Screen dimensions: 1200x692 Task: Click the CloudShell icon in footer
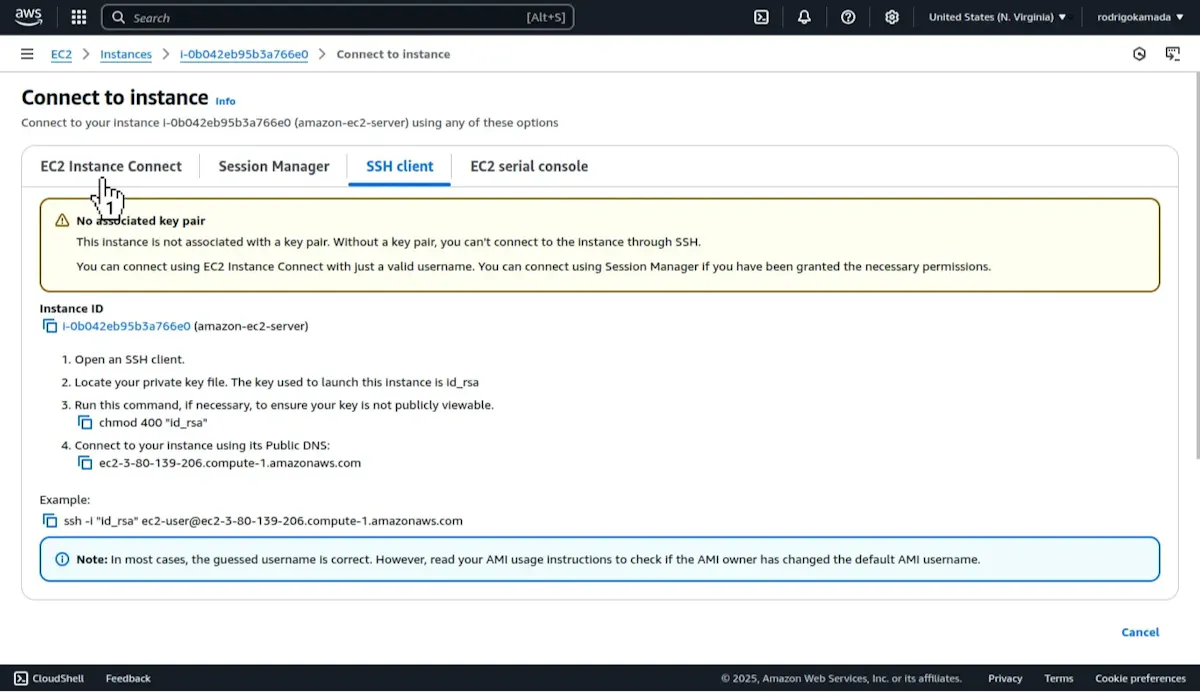coord(21,678)
